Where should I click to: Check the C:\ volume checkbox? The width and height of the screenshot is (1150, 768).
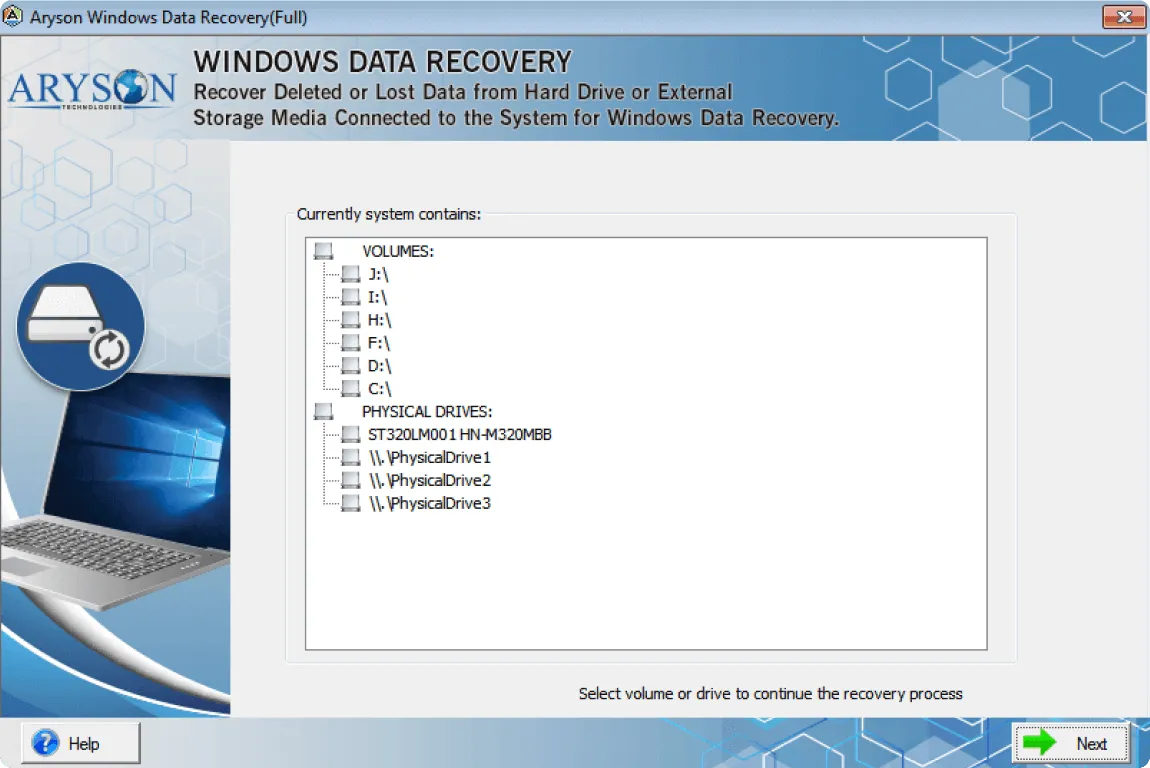point(350,388)
